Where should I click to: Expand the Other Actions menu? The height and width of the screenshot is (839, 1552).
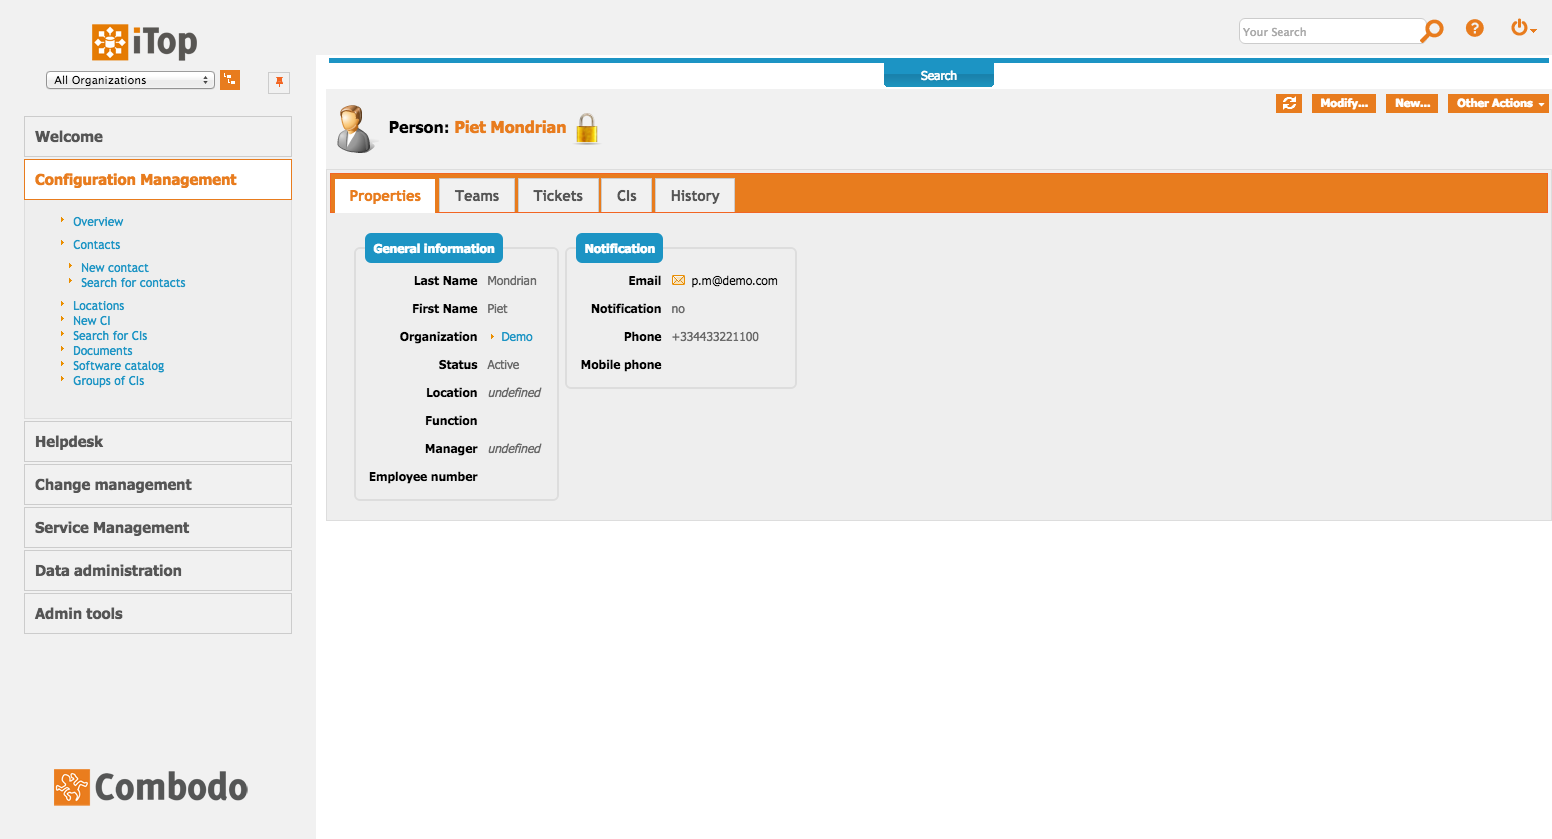click(x=1498, y=103)
